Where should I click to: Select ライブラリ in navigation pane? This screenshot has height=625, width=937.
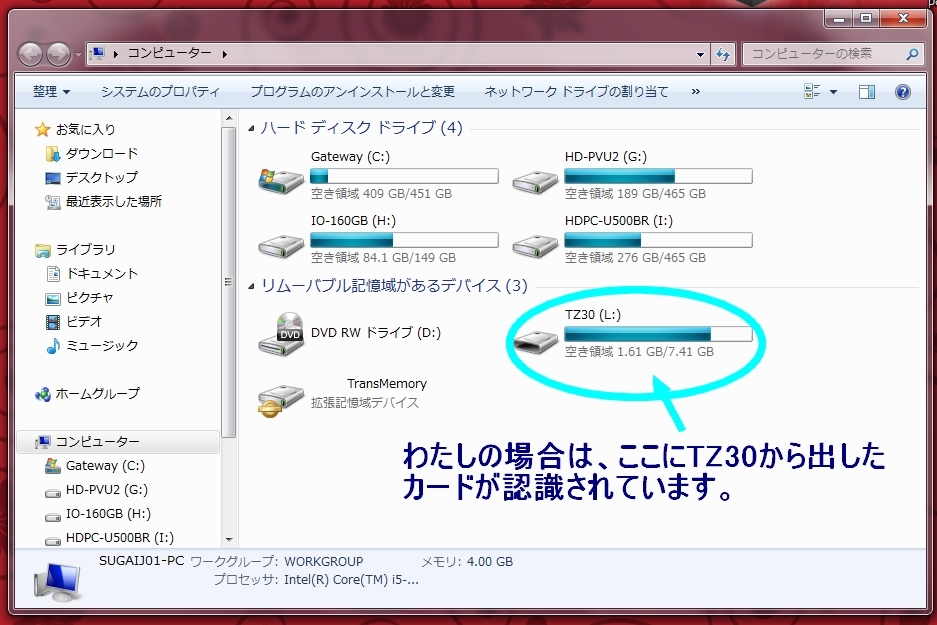tap(85, 249)
